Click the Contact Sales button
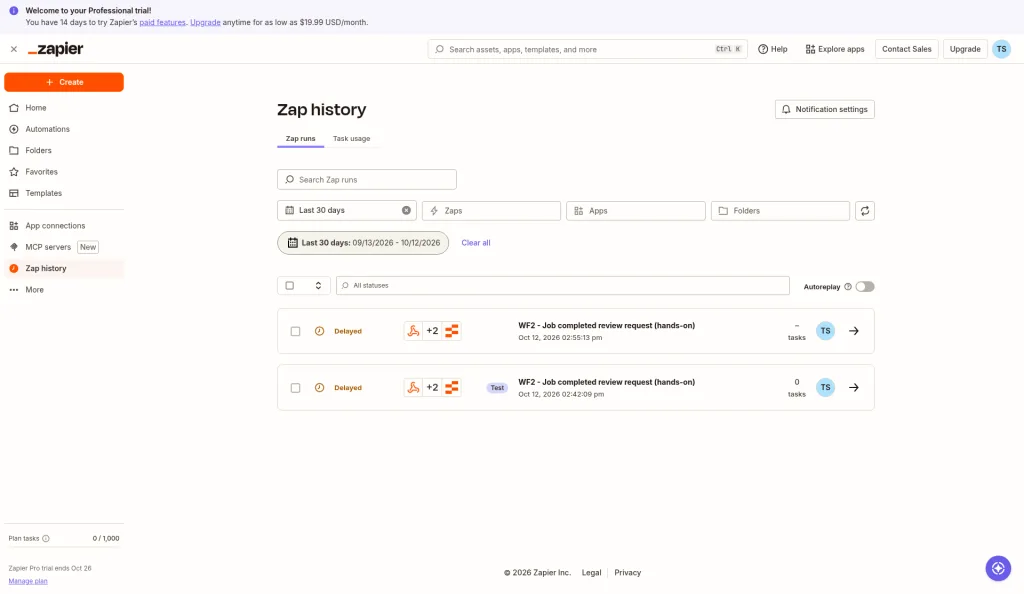 (906, 49)
